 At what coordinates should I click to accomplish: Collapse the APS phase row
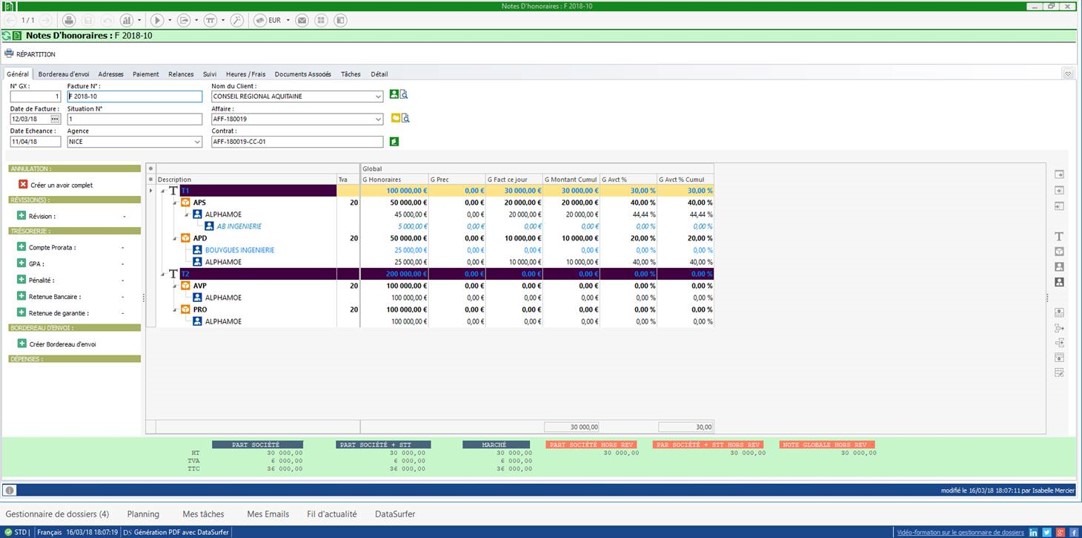[x=175, y=203]
